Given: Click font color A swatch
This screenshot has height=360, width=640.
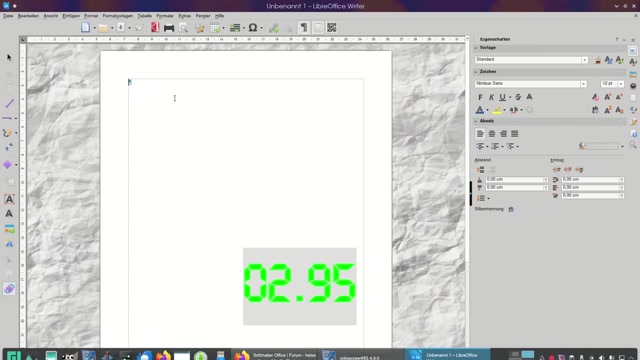Looking at the screenshot, I should pos(480,110).
